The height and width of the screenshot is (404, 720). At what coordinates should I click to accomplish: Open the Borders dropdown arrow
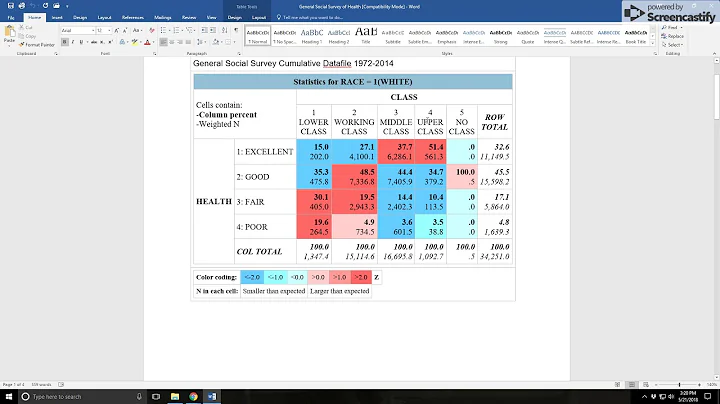click(234, 42)
